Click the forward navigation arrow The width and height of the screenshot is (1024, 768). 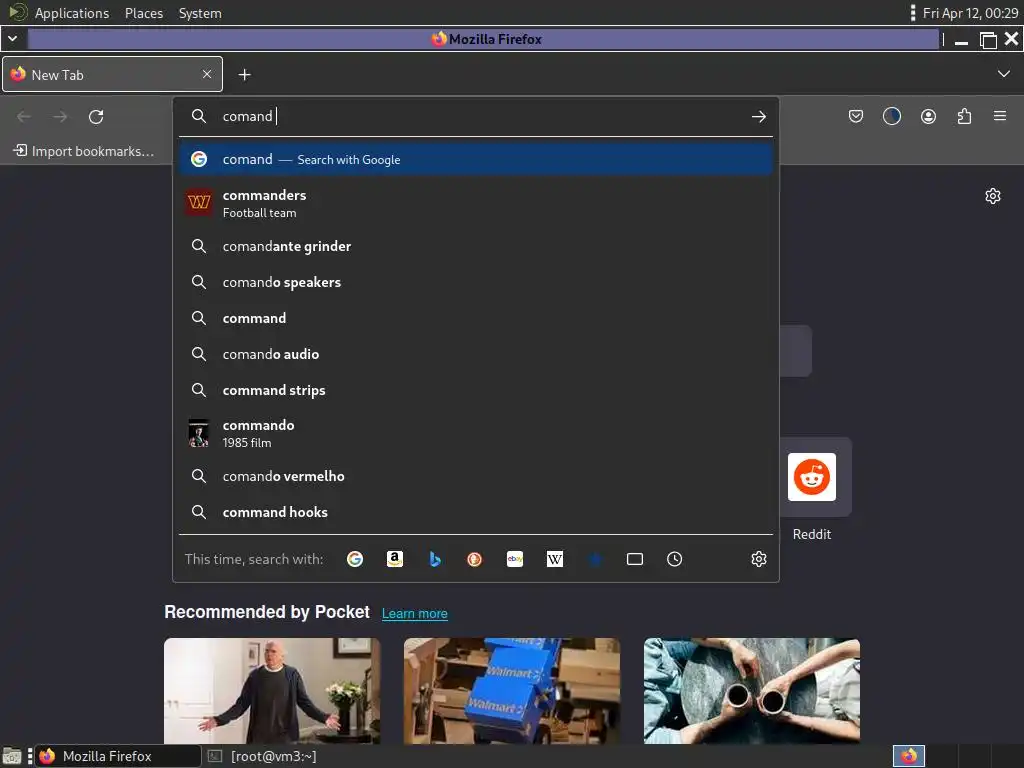[60, 117]
